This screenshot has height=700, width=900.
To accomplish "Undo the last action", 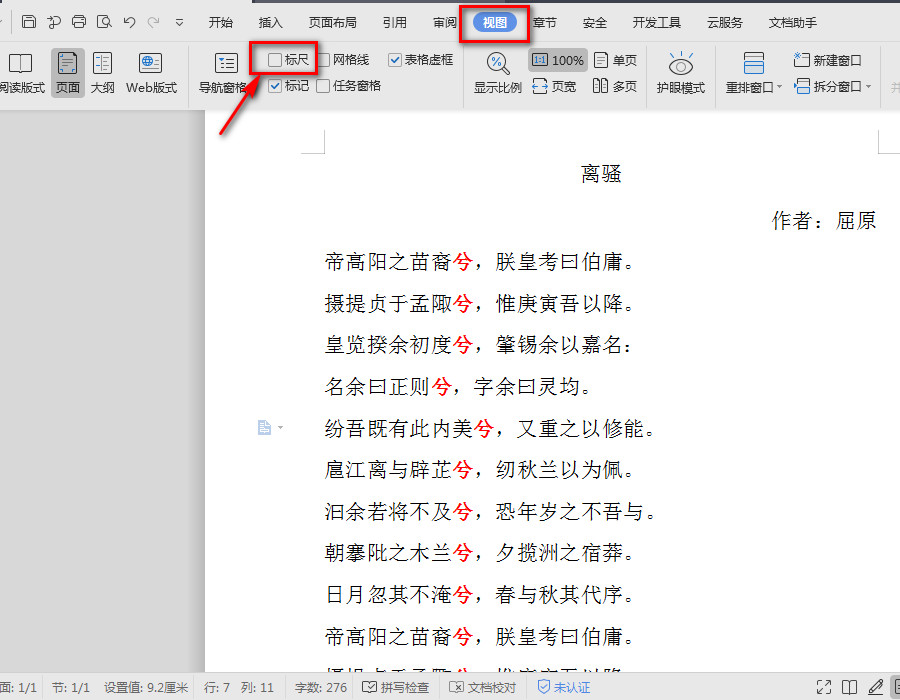I will (129, 22).
